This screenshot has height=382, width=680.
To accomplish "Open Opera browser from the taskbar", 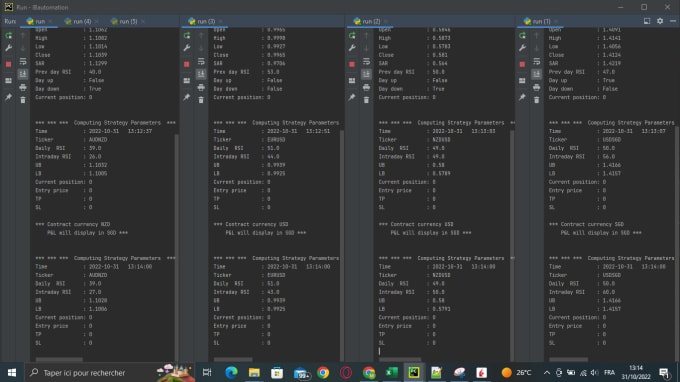I will click(x=346, y=372).
